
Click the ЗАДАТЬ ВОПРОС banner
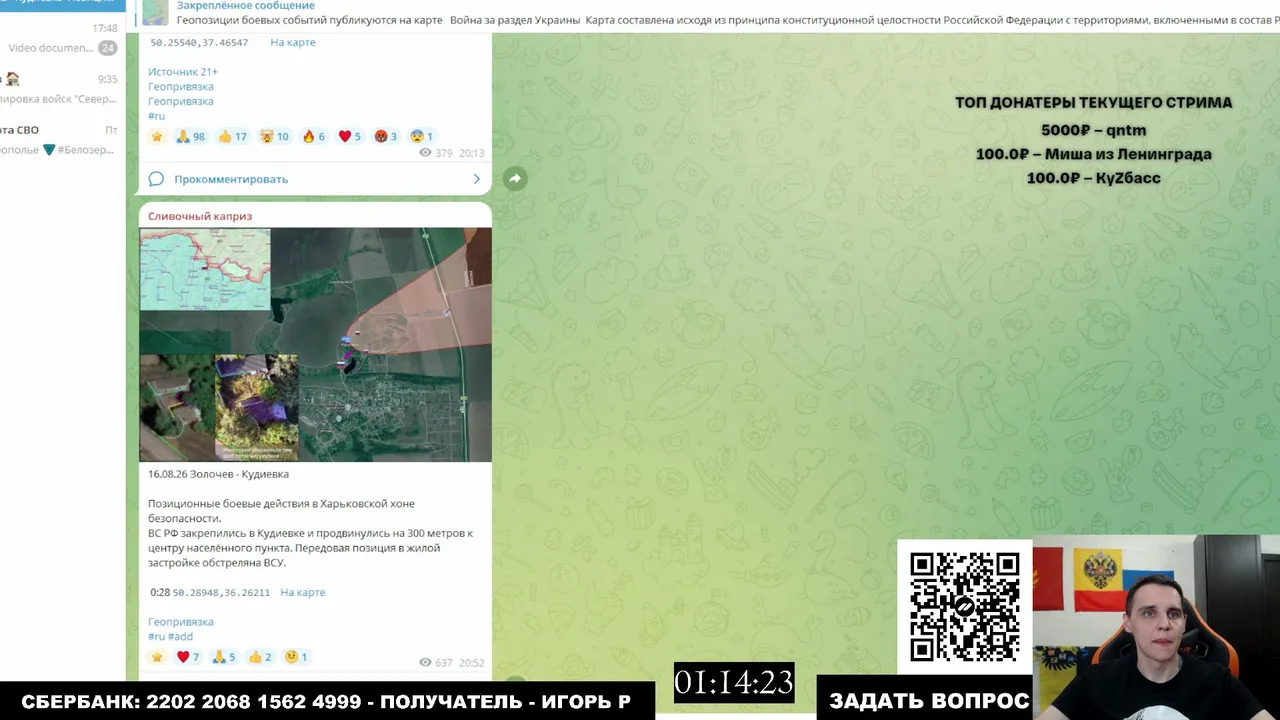[929, 701]
